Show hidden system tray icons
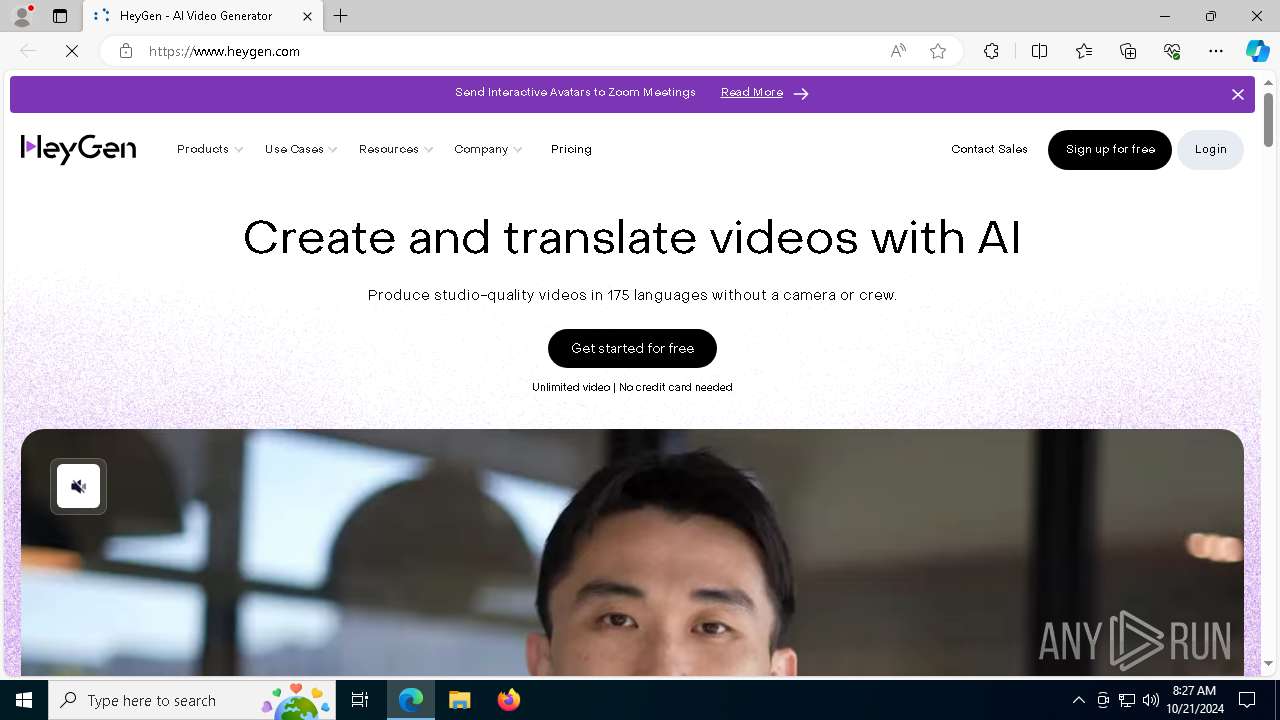1280x720 pixels. click(1078, 700)
